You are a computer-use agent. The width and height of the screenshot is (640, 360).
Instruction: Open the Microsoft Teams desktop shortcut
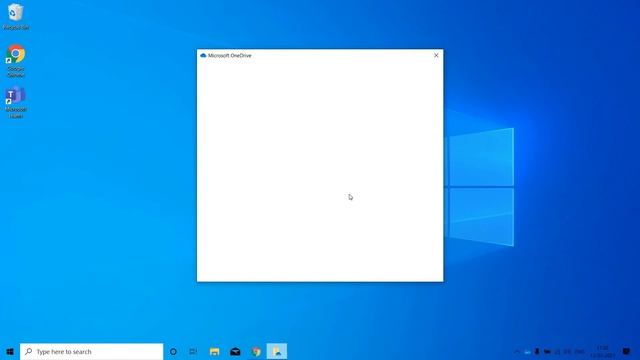(16, 102)
